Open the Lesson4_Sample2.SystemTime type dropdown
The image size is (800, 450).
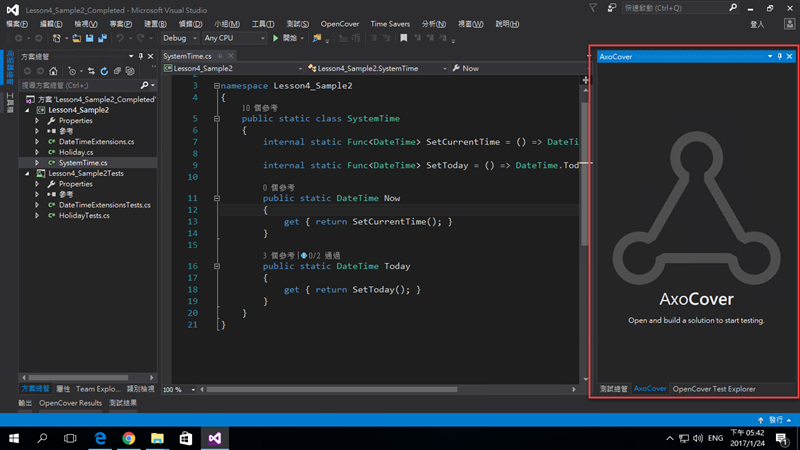[378, 68]
